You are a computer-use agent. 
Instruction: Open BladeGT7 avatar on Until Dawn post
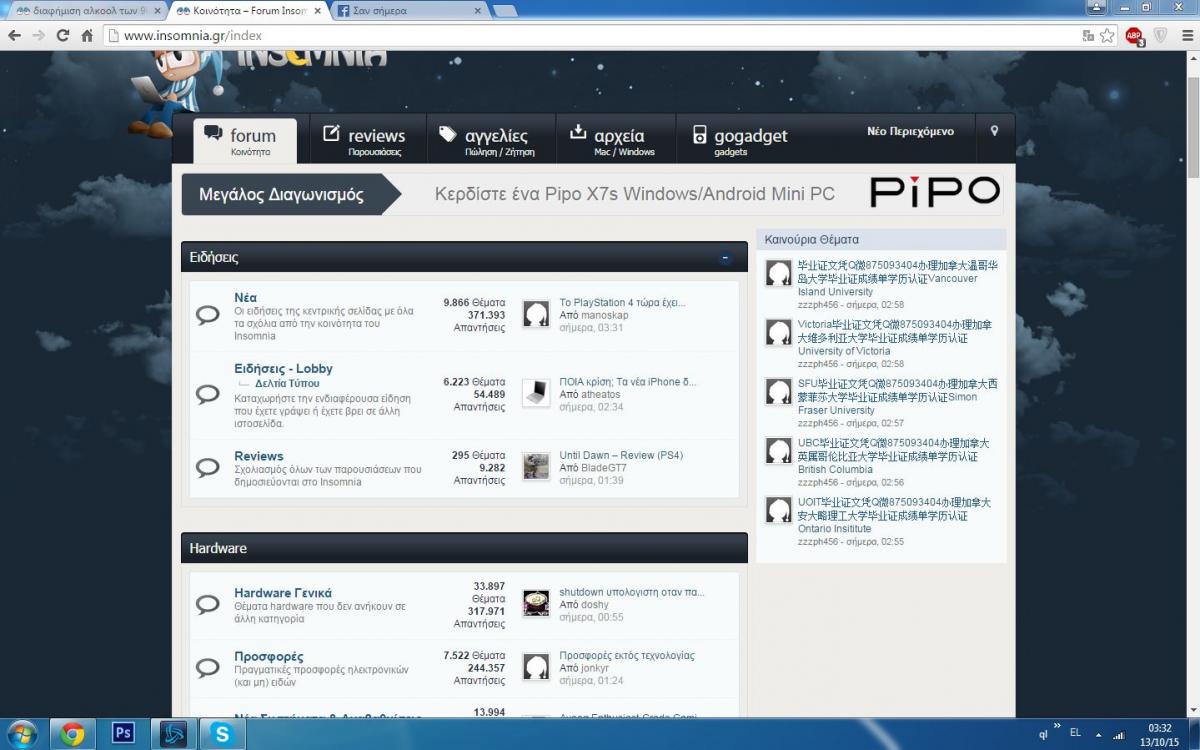[x=536, y=467]
